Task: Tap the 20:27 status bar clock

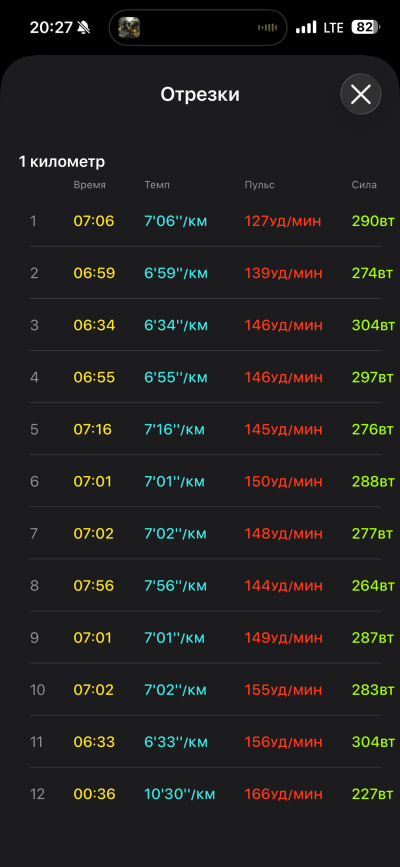Action: (x=51, y=28)
